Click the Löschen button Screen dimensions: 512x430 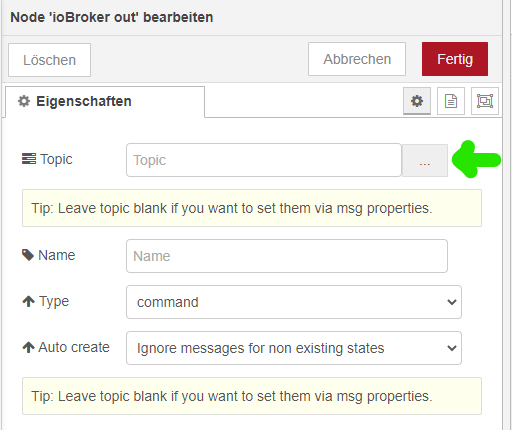tap(49, 60)
